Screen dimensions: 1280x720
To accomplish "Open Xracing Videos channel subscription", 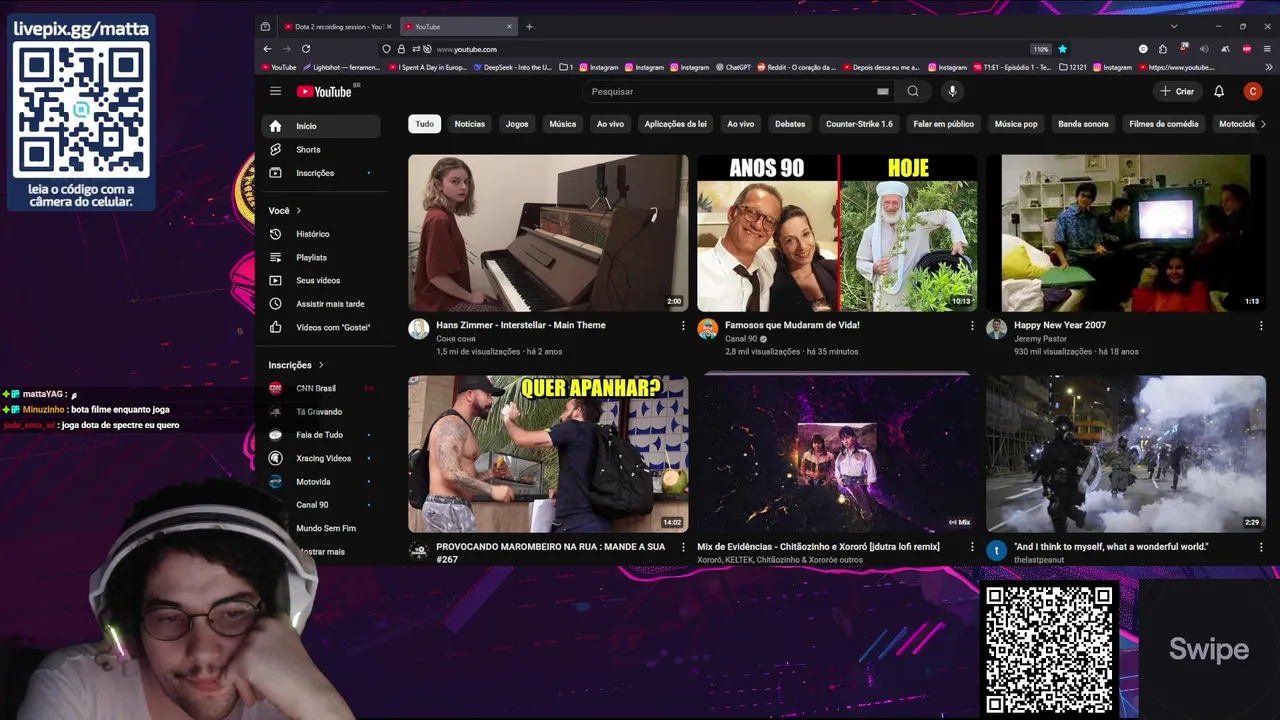I will click(x=321, y=458).
